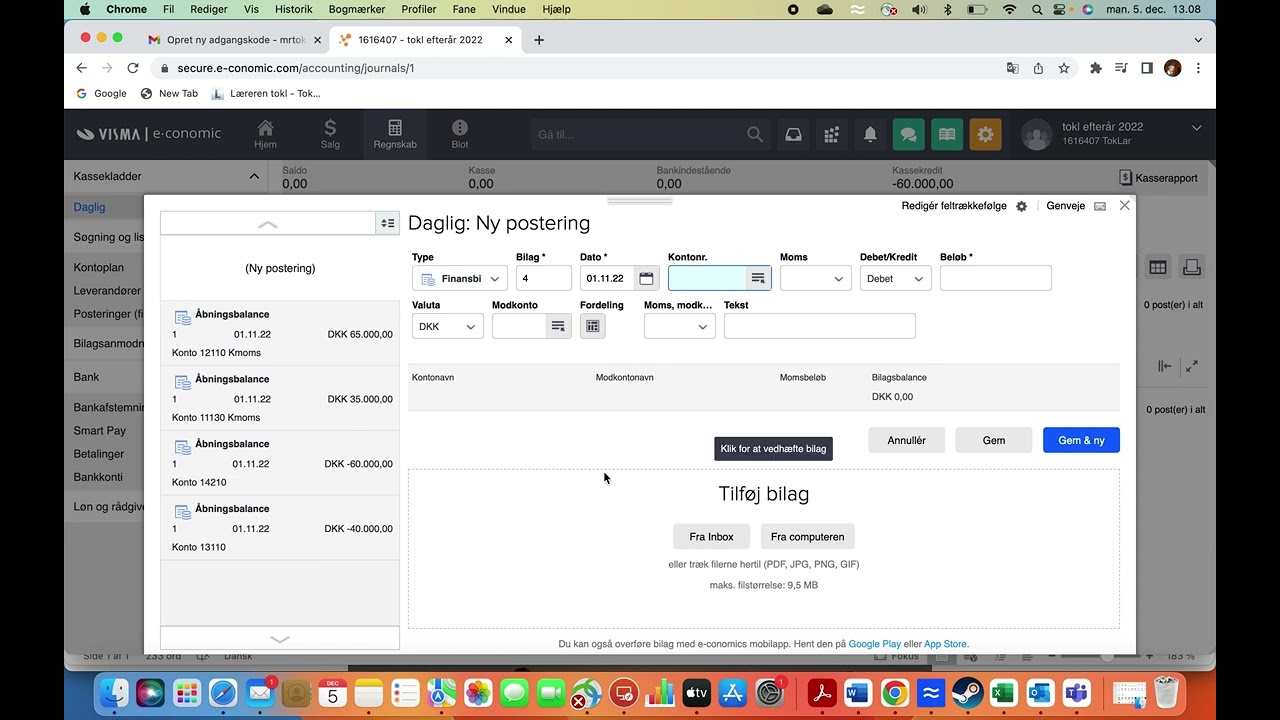Screen dimensions: 1280x720
Task: Click the search magnifier in Gå til
Action: (755, 134)
